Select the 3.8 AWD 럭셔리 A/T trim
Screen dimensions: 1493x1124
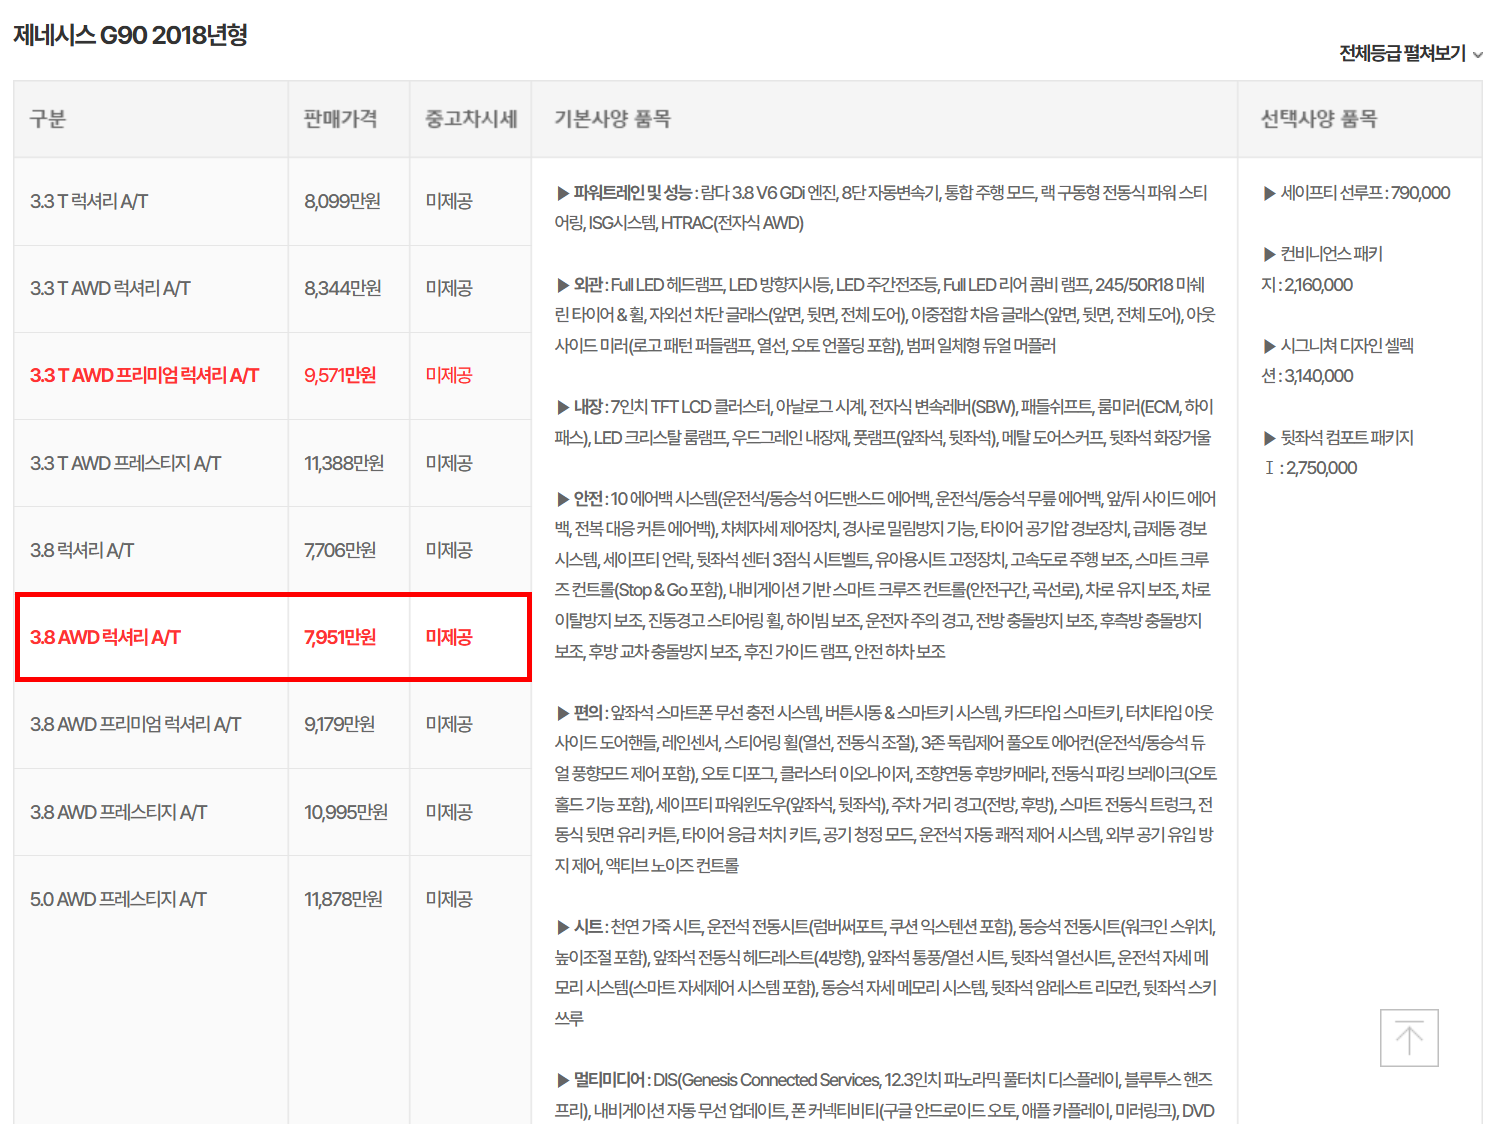coord(105,638)
